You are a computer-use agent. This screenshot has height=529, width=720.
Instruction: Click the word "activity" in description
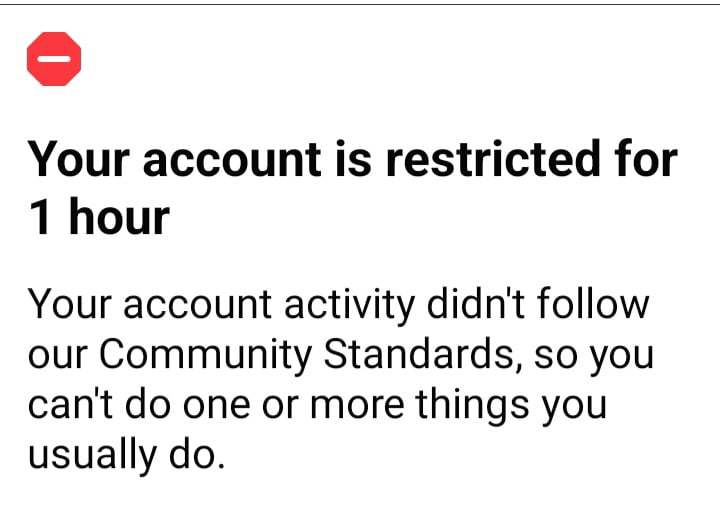354,303
